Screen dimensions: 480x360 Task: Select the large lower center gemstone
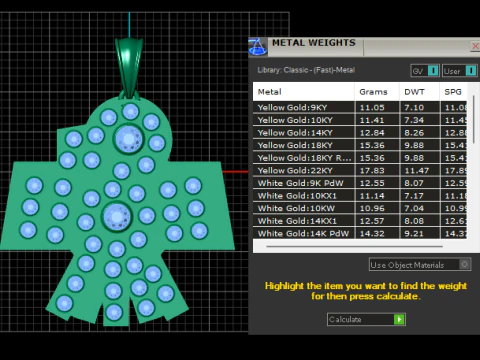coord(116,217)
